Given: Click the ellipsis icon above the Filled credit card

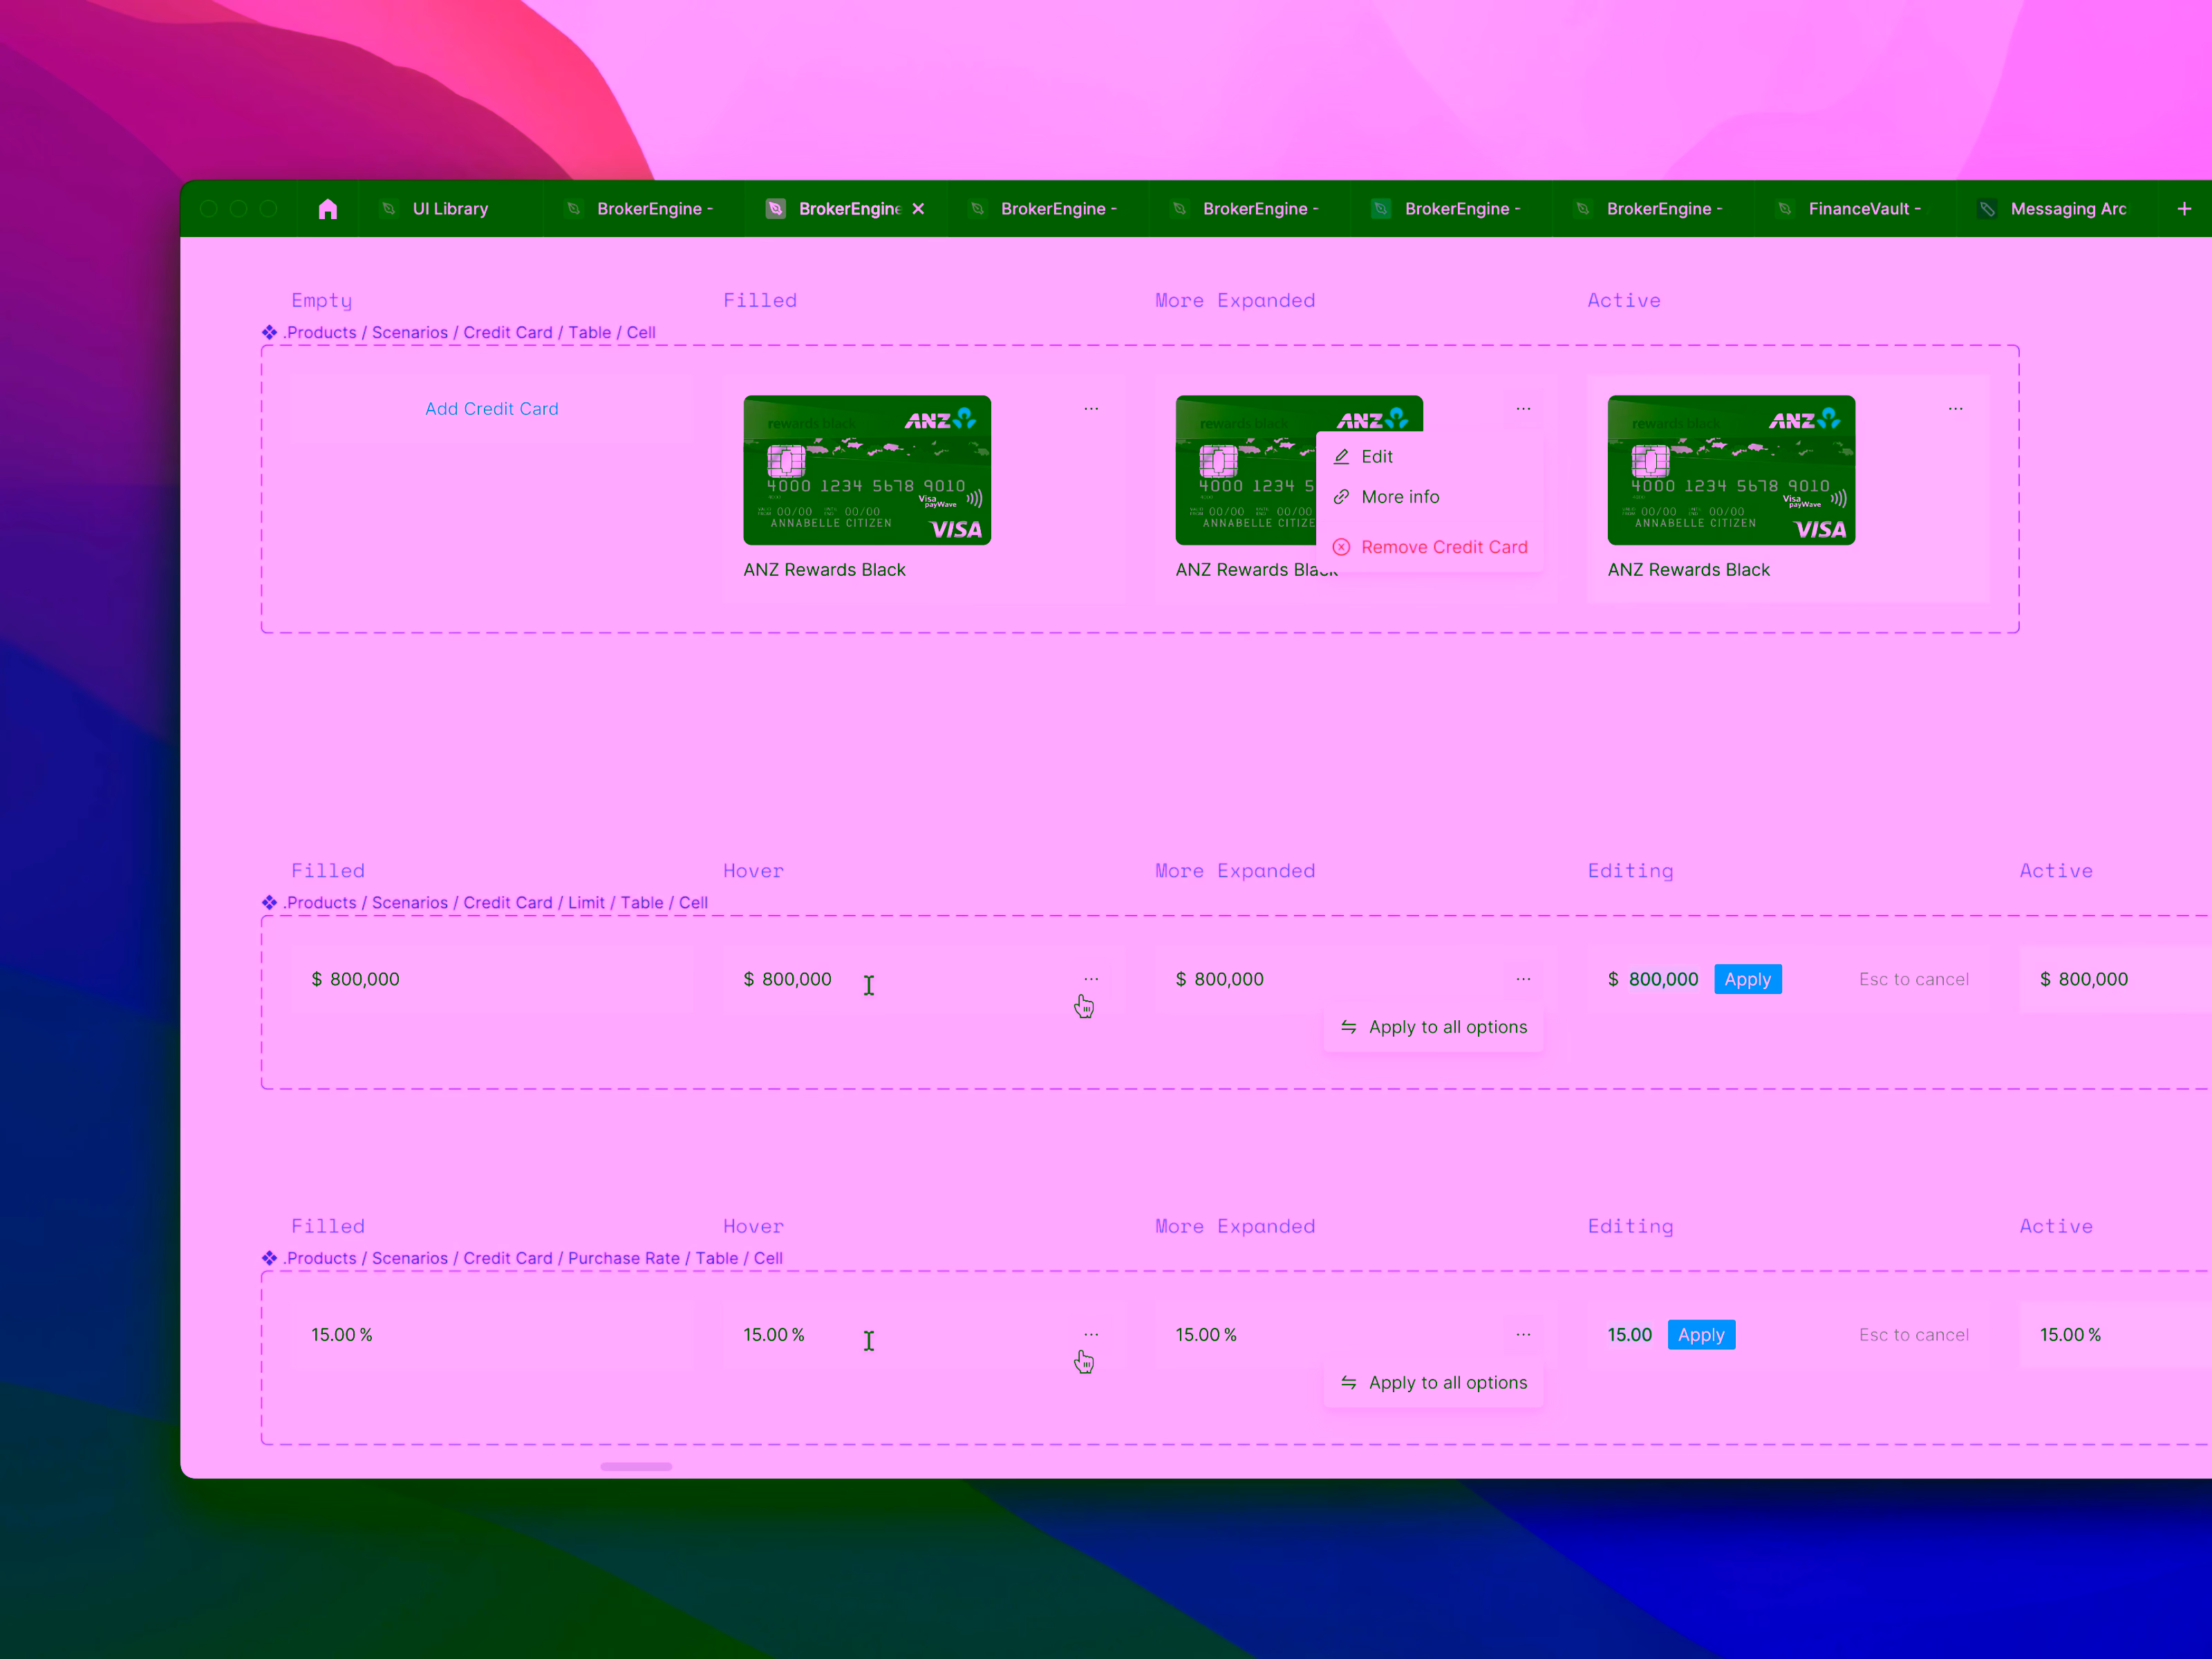Looking at the screenshot, I should 1091,408.
